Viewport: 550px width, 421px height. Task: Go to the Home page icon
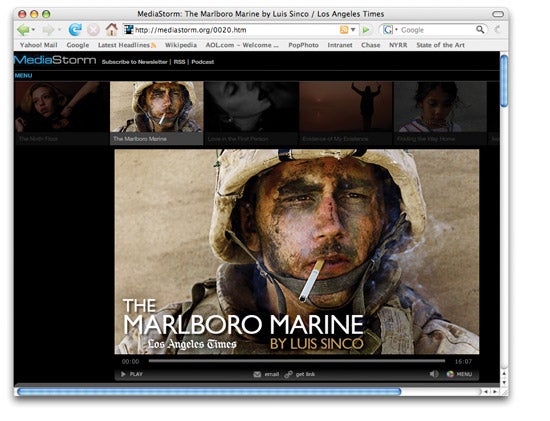click(112, 29)
